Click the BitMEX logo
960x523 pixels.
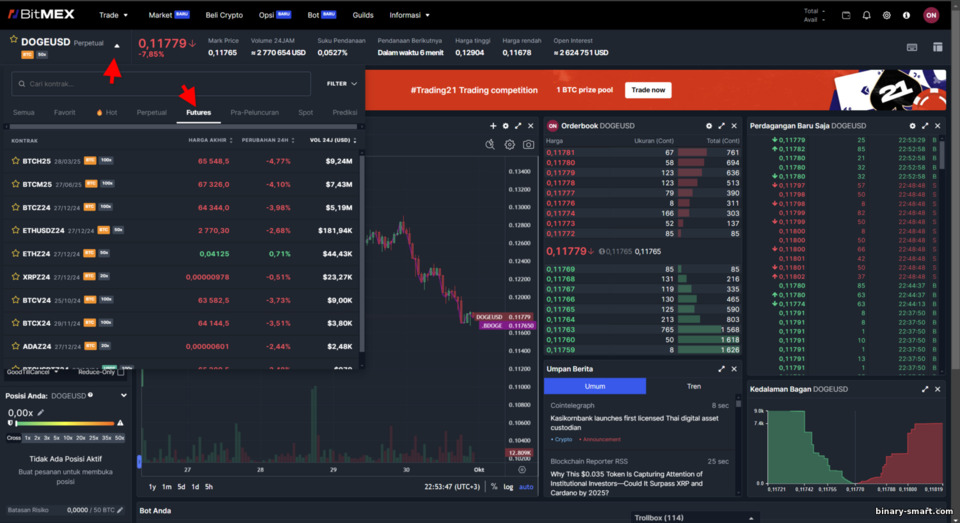(x=41, y=14)
